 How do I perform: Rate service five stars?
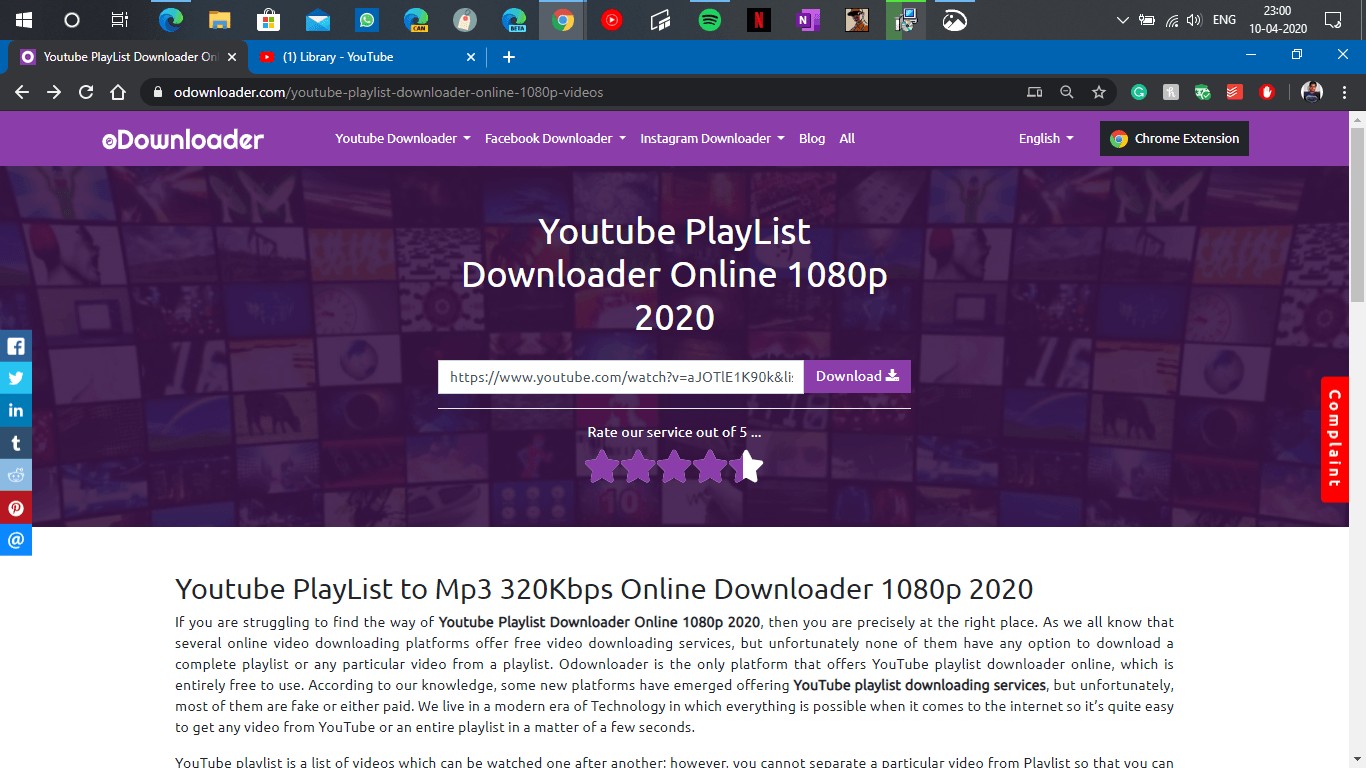pos(746,466)
